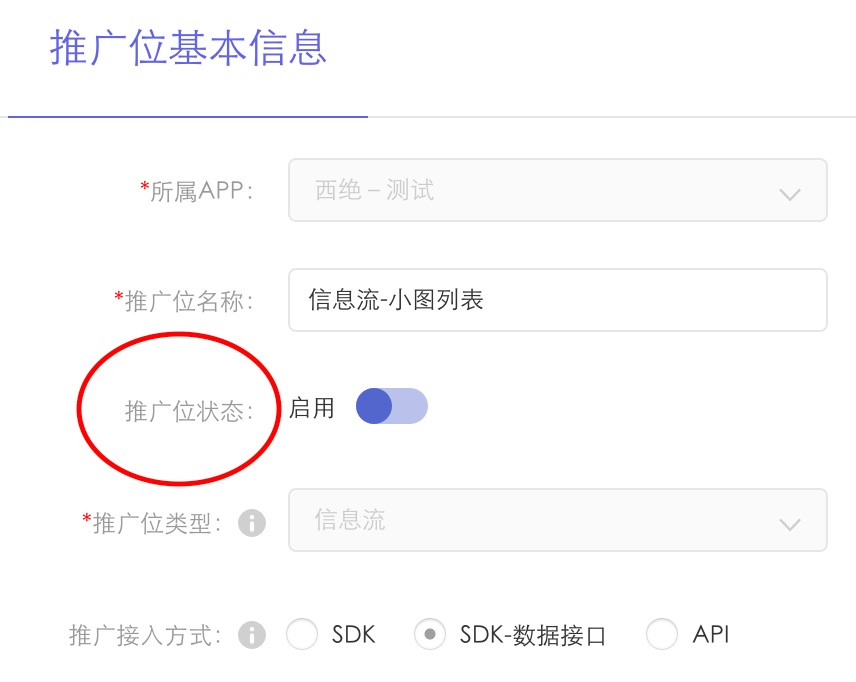Select the SDK radio button
This screenshot has height=682, width=856.
coord(302,634)
